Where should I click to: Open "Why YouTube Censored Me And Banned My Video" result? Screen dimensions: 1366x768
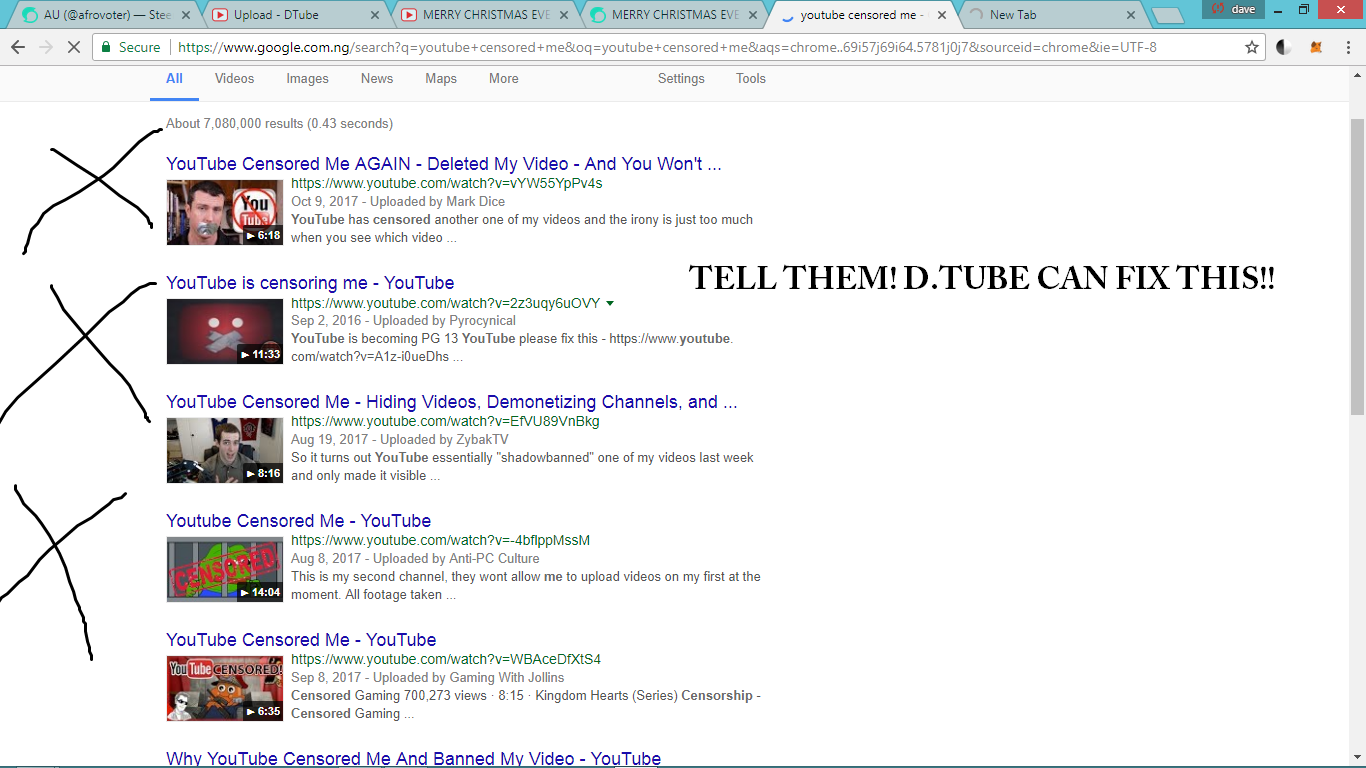(413, 759)
